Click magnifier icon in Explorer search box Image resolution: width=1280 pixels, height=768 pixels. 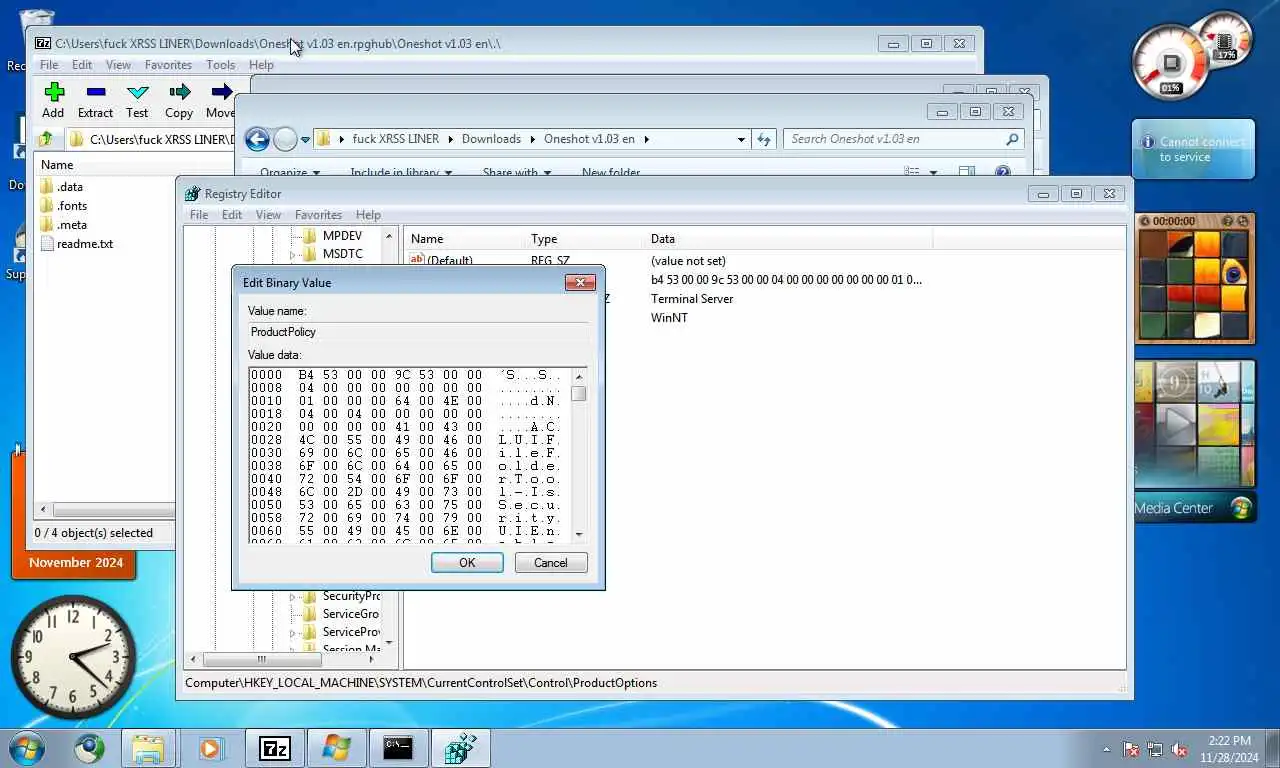point(1012,139)
